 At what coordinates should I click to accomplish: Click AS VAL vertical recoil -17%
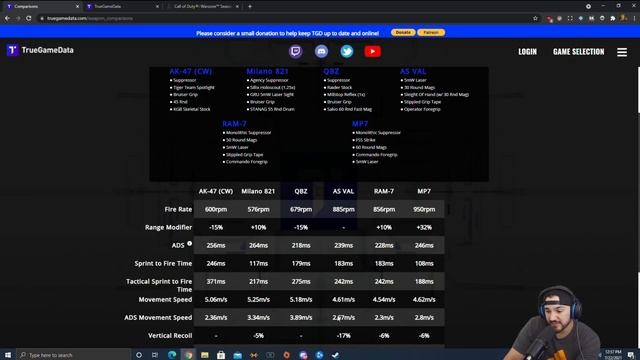click(x=343, y=336)
